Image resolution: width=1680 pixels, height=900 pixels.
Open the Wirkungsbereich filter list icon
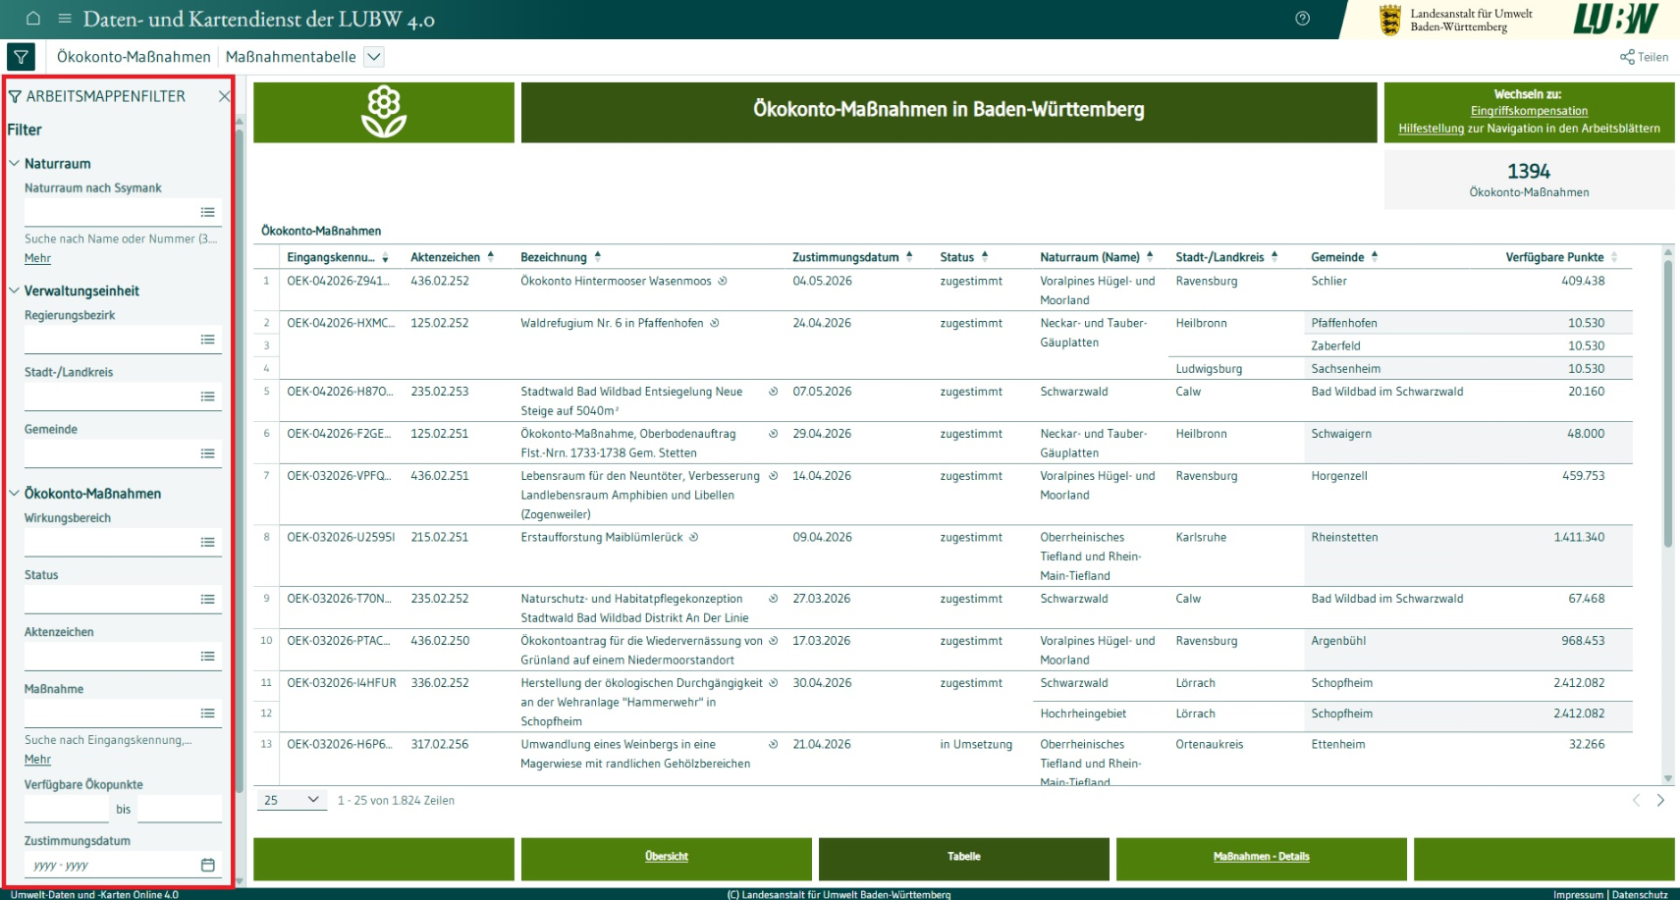click(x=207, y=543)
